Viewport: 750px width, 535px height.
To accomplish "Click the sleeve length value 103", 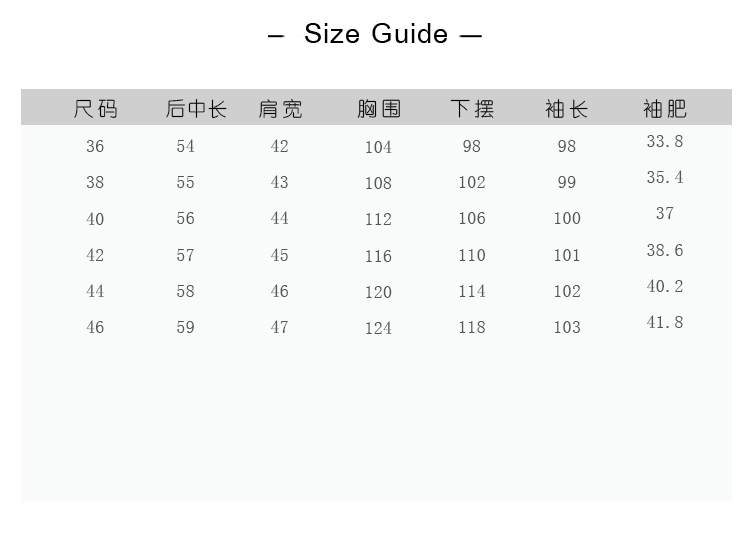I will click(x=567, y=327).
